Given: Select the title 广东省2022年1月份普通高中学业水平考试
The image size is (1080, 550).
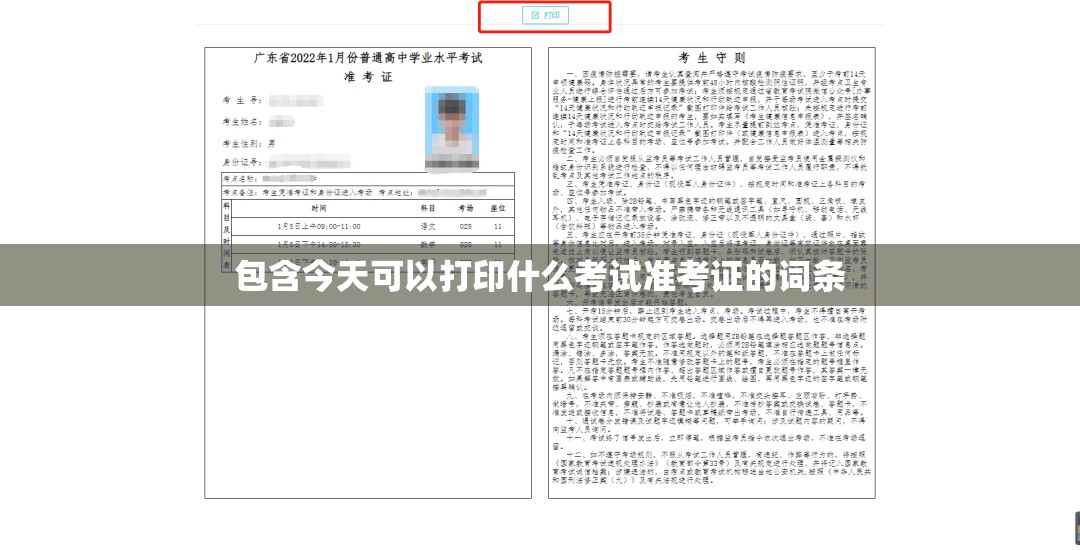Looking at the screenshot, I should (x=368, y=58).
